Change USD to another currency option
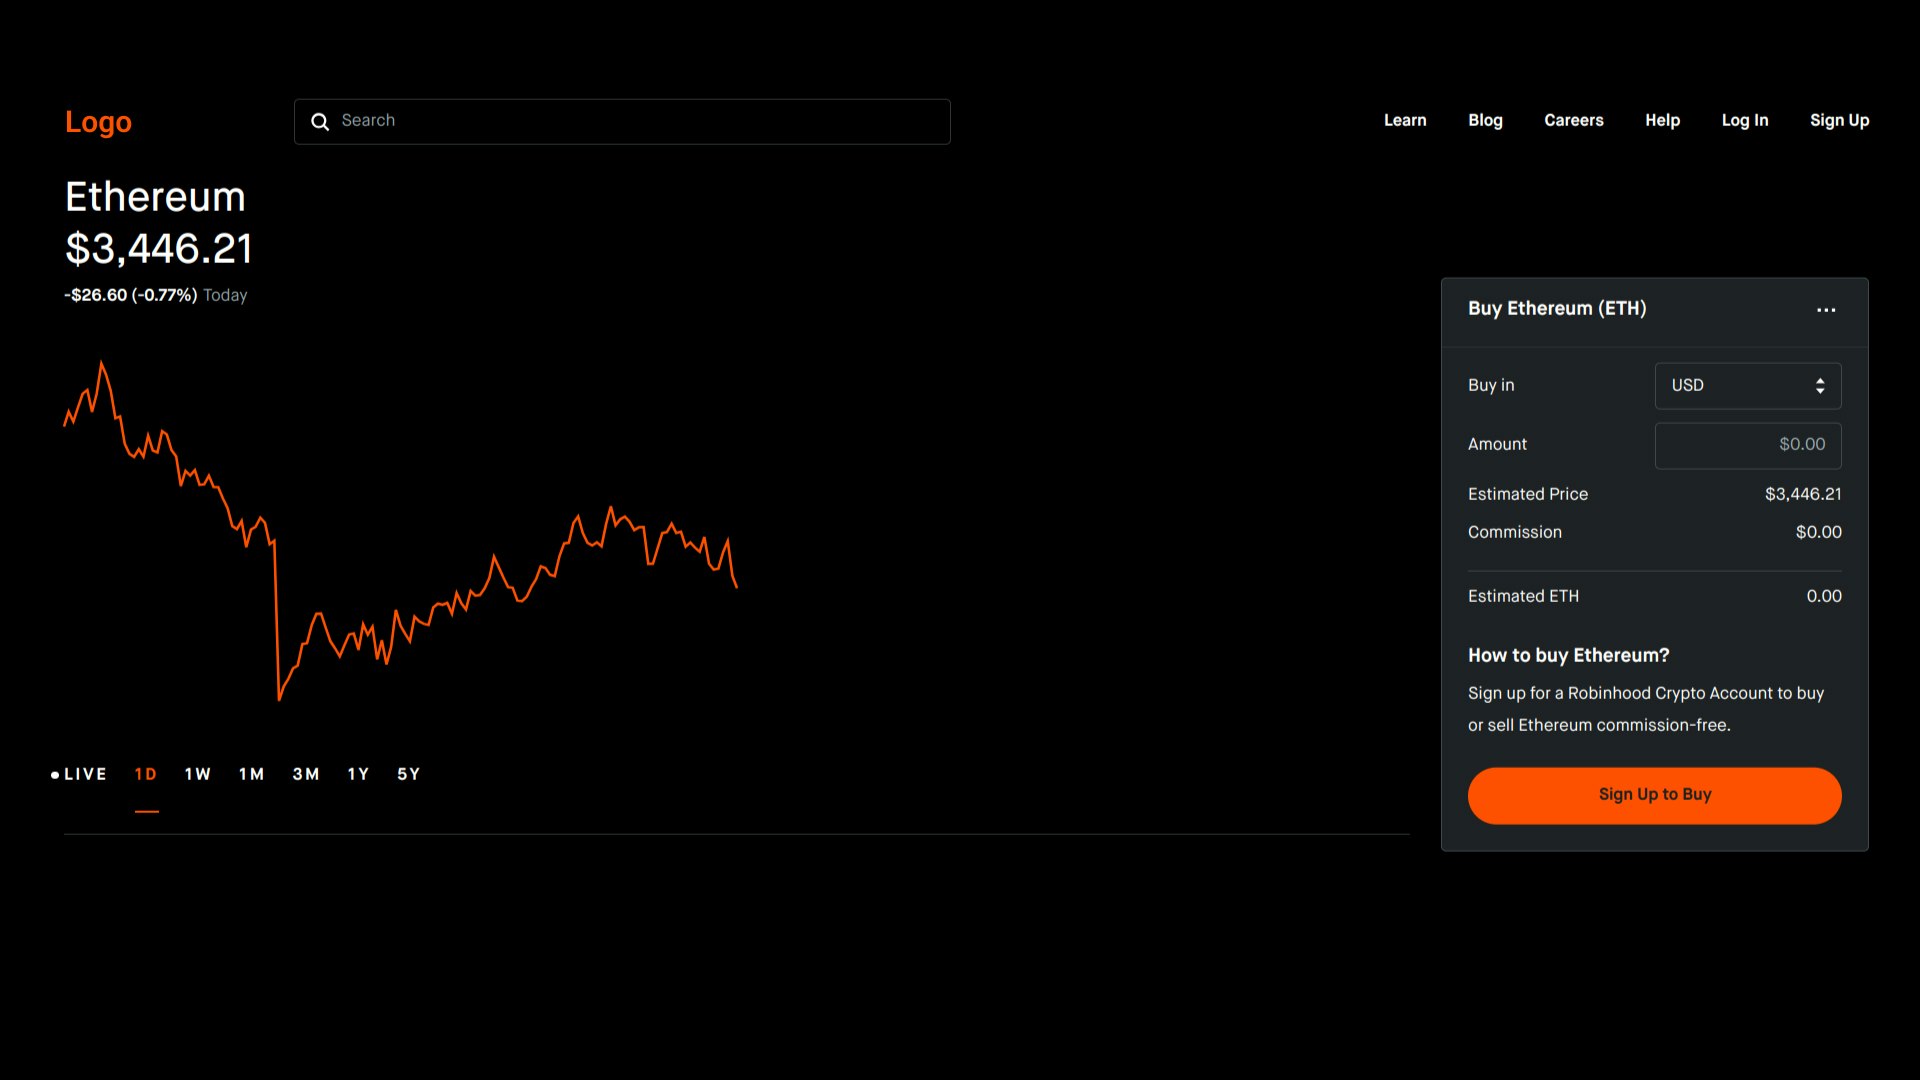Screen dimensions: 1920x1080 [x=1747, y=385]
